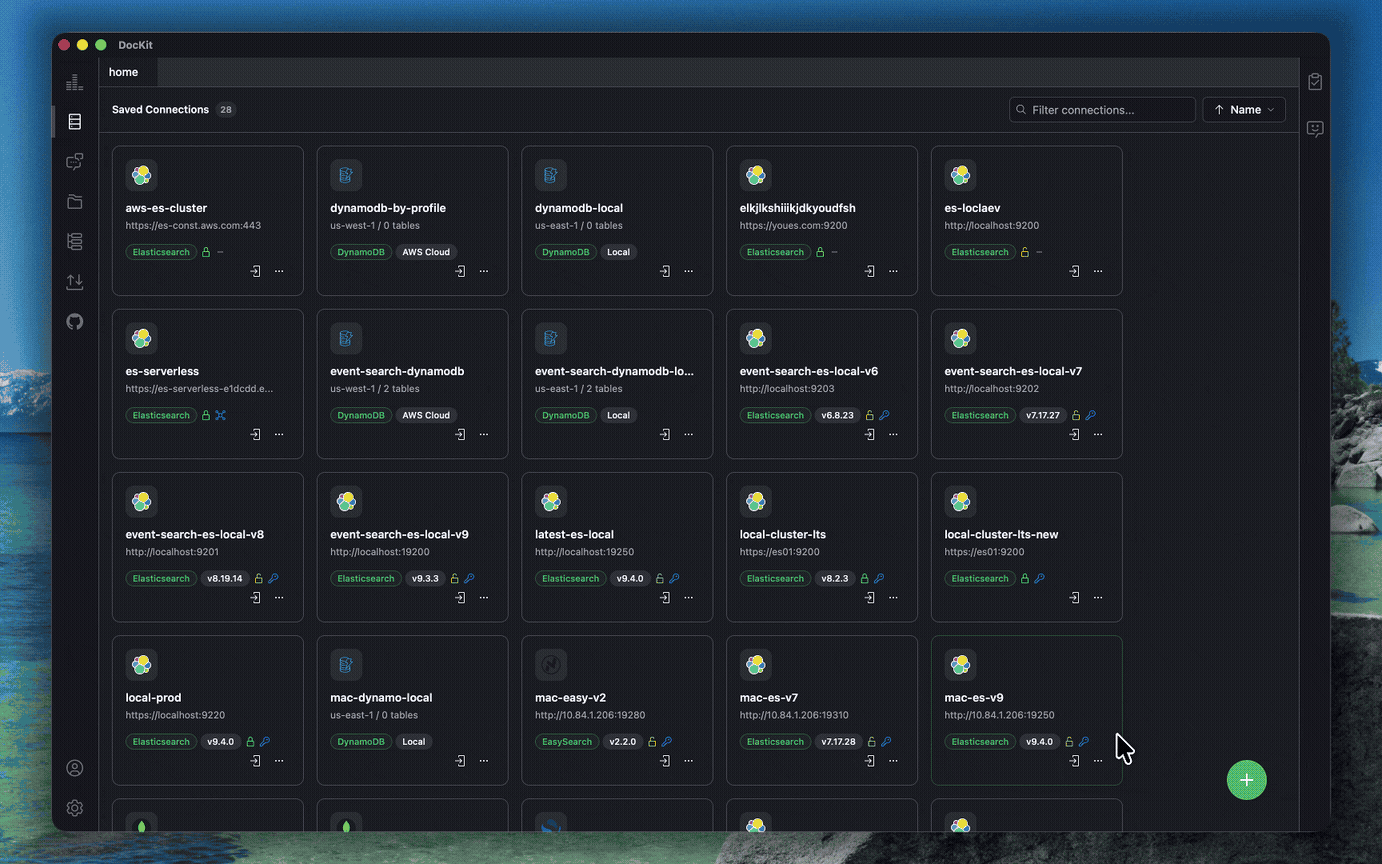Open more options menu for event-search-es-local-v9
The width and height of the screenshot is (1382, 864).
[x=484, y=597]
